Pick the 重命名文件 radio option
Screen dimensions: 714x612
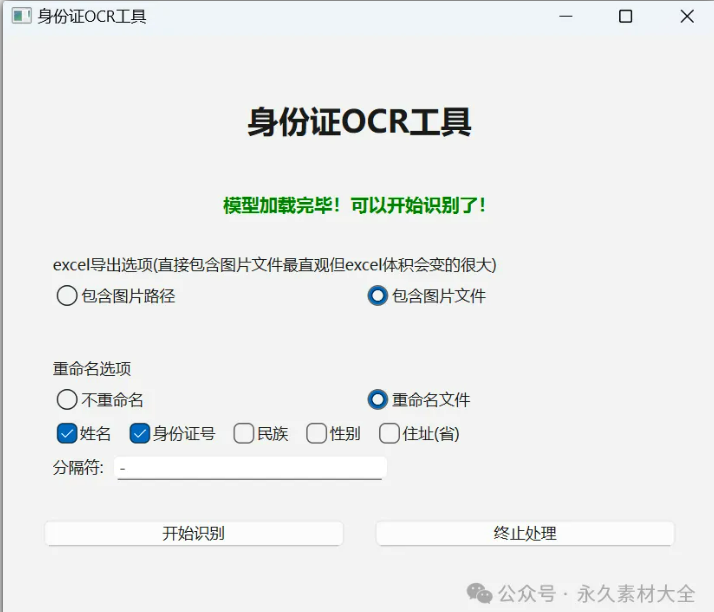pos(378,400)
